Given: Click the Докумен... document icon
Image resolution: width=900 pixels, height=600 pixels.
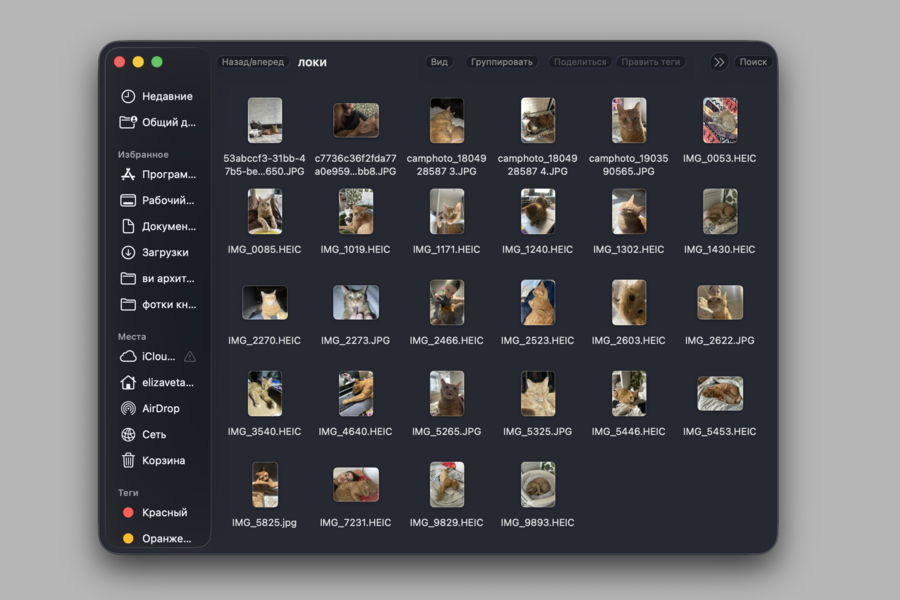Looking at the screenshot, I should [x=128, y=226].
